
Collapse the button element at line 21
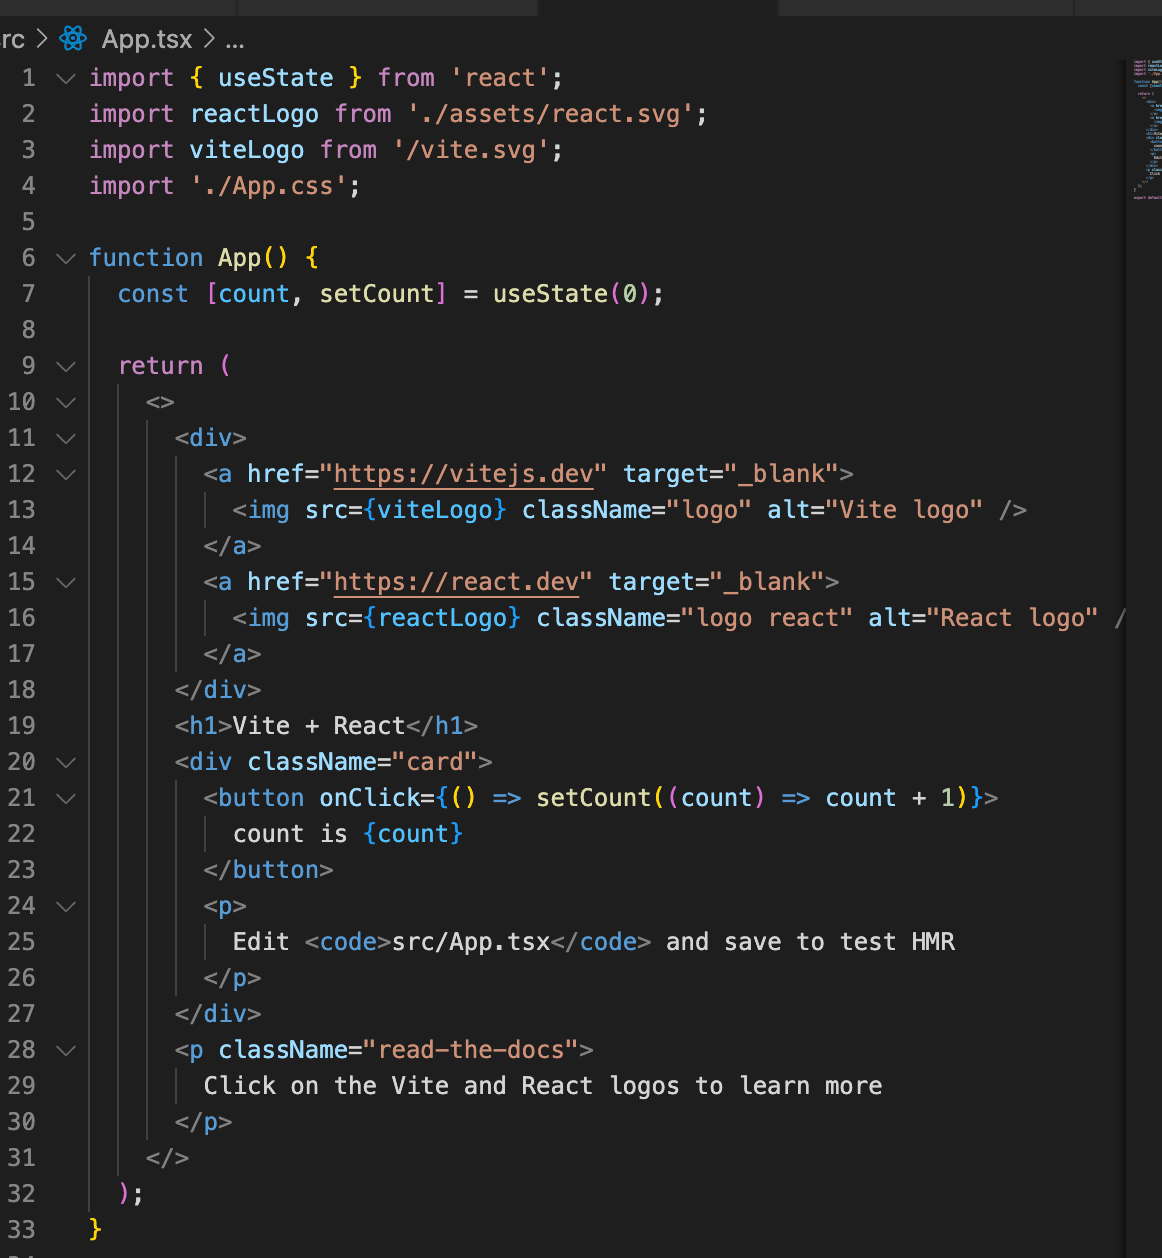click(65, 797)
